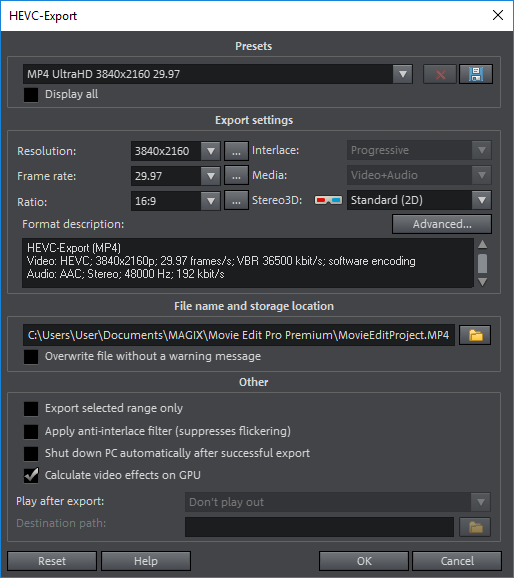Expand the Resolution 3840x2160 dropdown
Viewport: 514px width, 578px height.
pos(176,151)
